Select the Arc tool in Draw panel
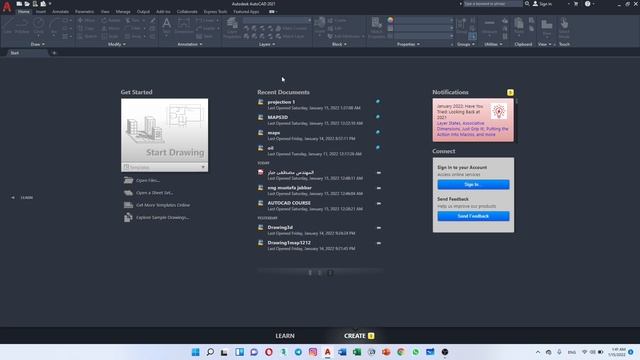640x360 pixels. click(x=54, y=26)
